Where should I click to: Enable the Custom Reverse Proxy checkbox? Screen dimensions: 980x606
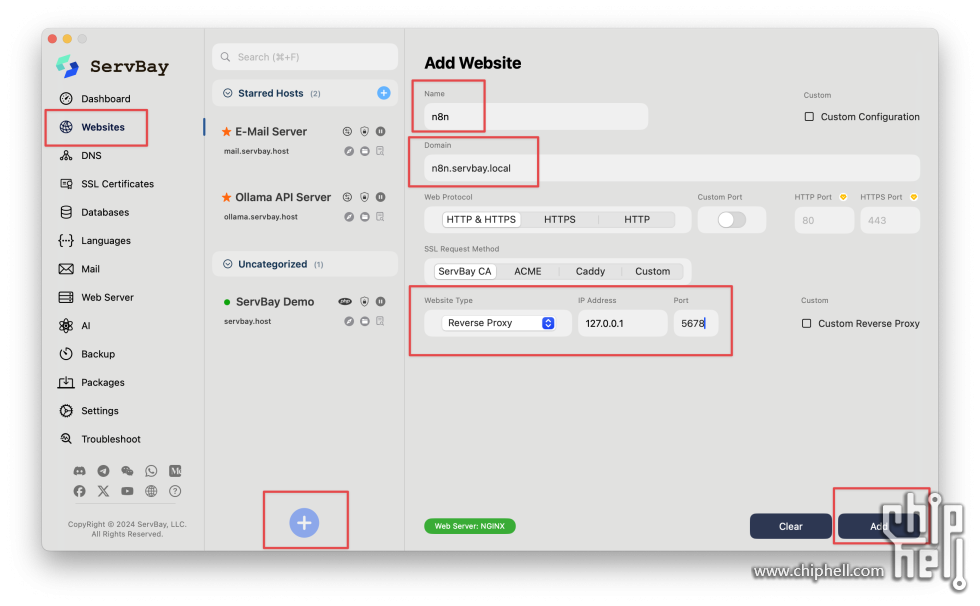(807, 324)
